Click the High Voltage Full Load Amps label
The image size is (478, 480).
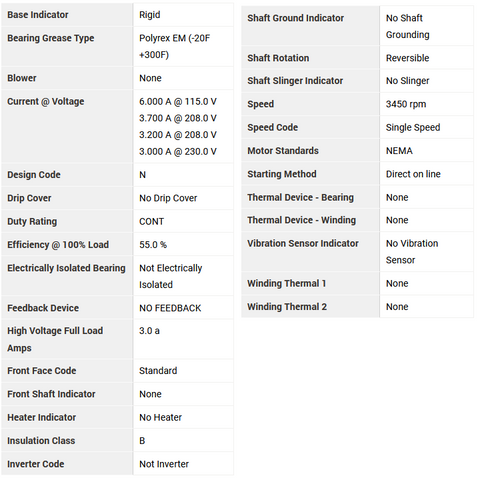(55, 339)
